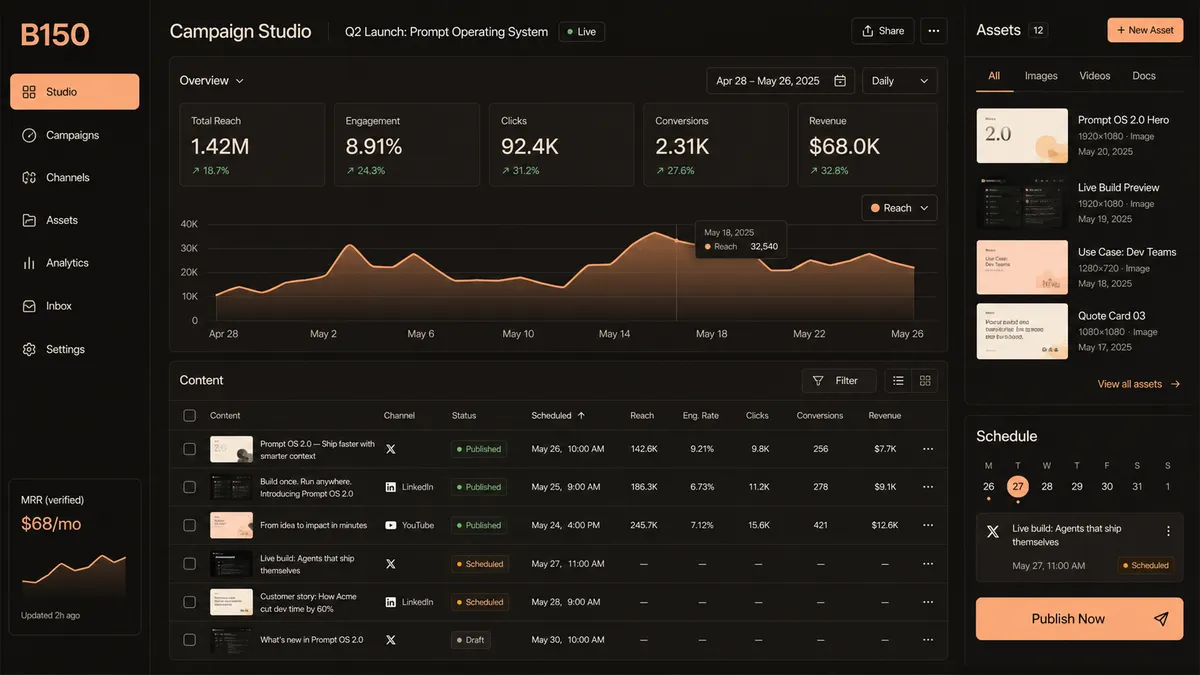Check the Build once. Run anywhere row

pyautogui.click(x=190, y=487)
